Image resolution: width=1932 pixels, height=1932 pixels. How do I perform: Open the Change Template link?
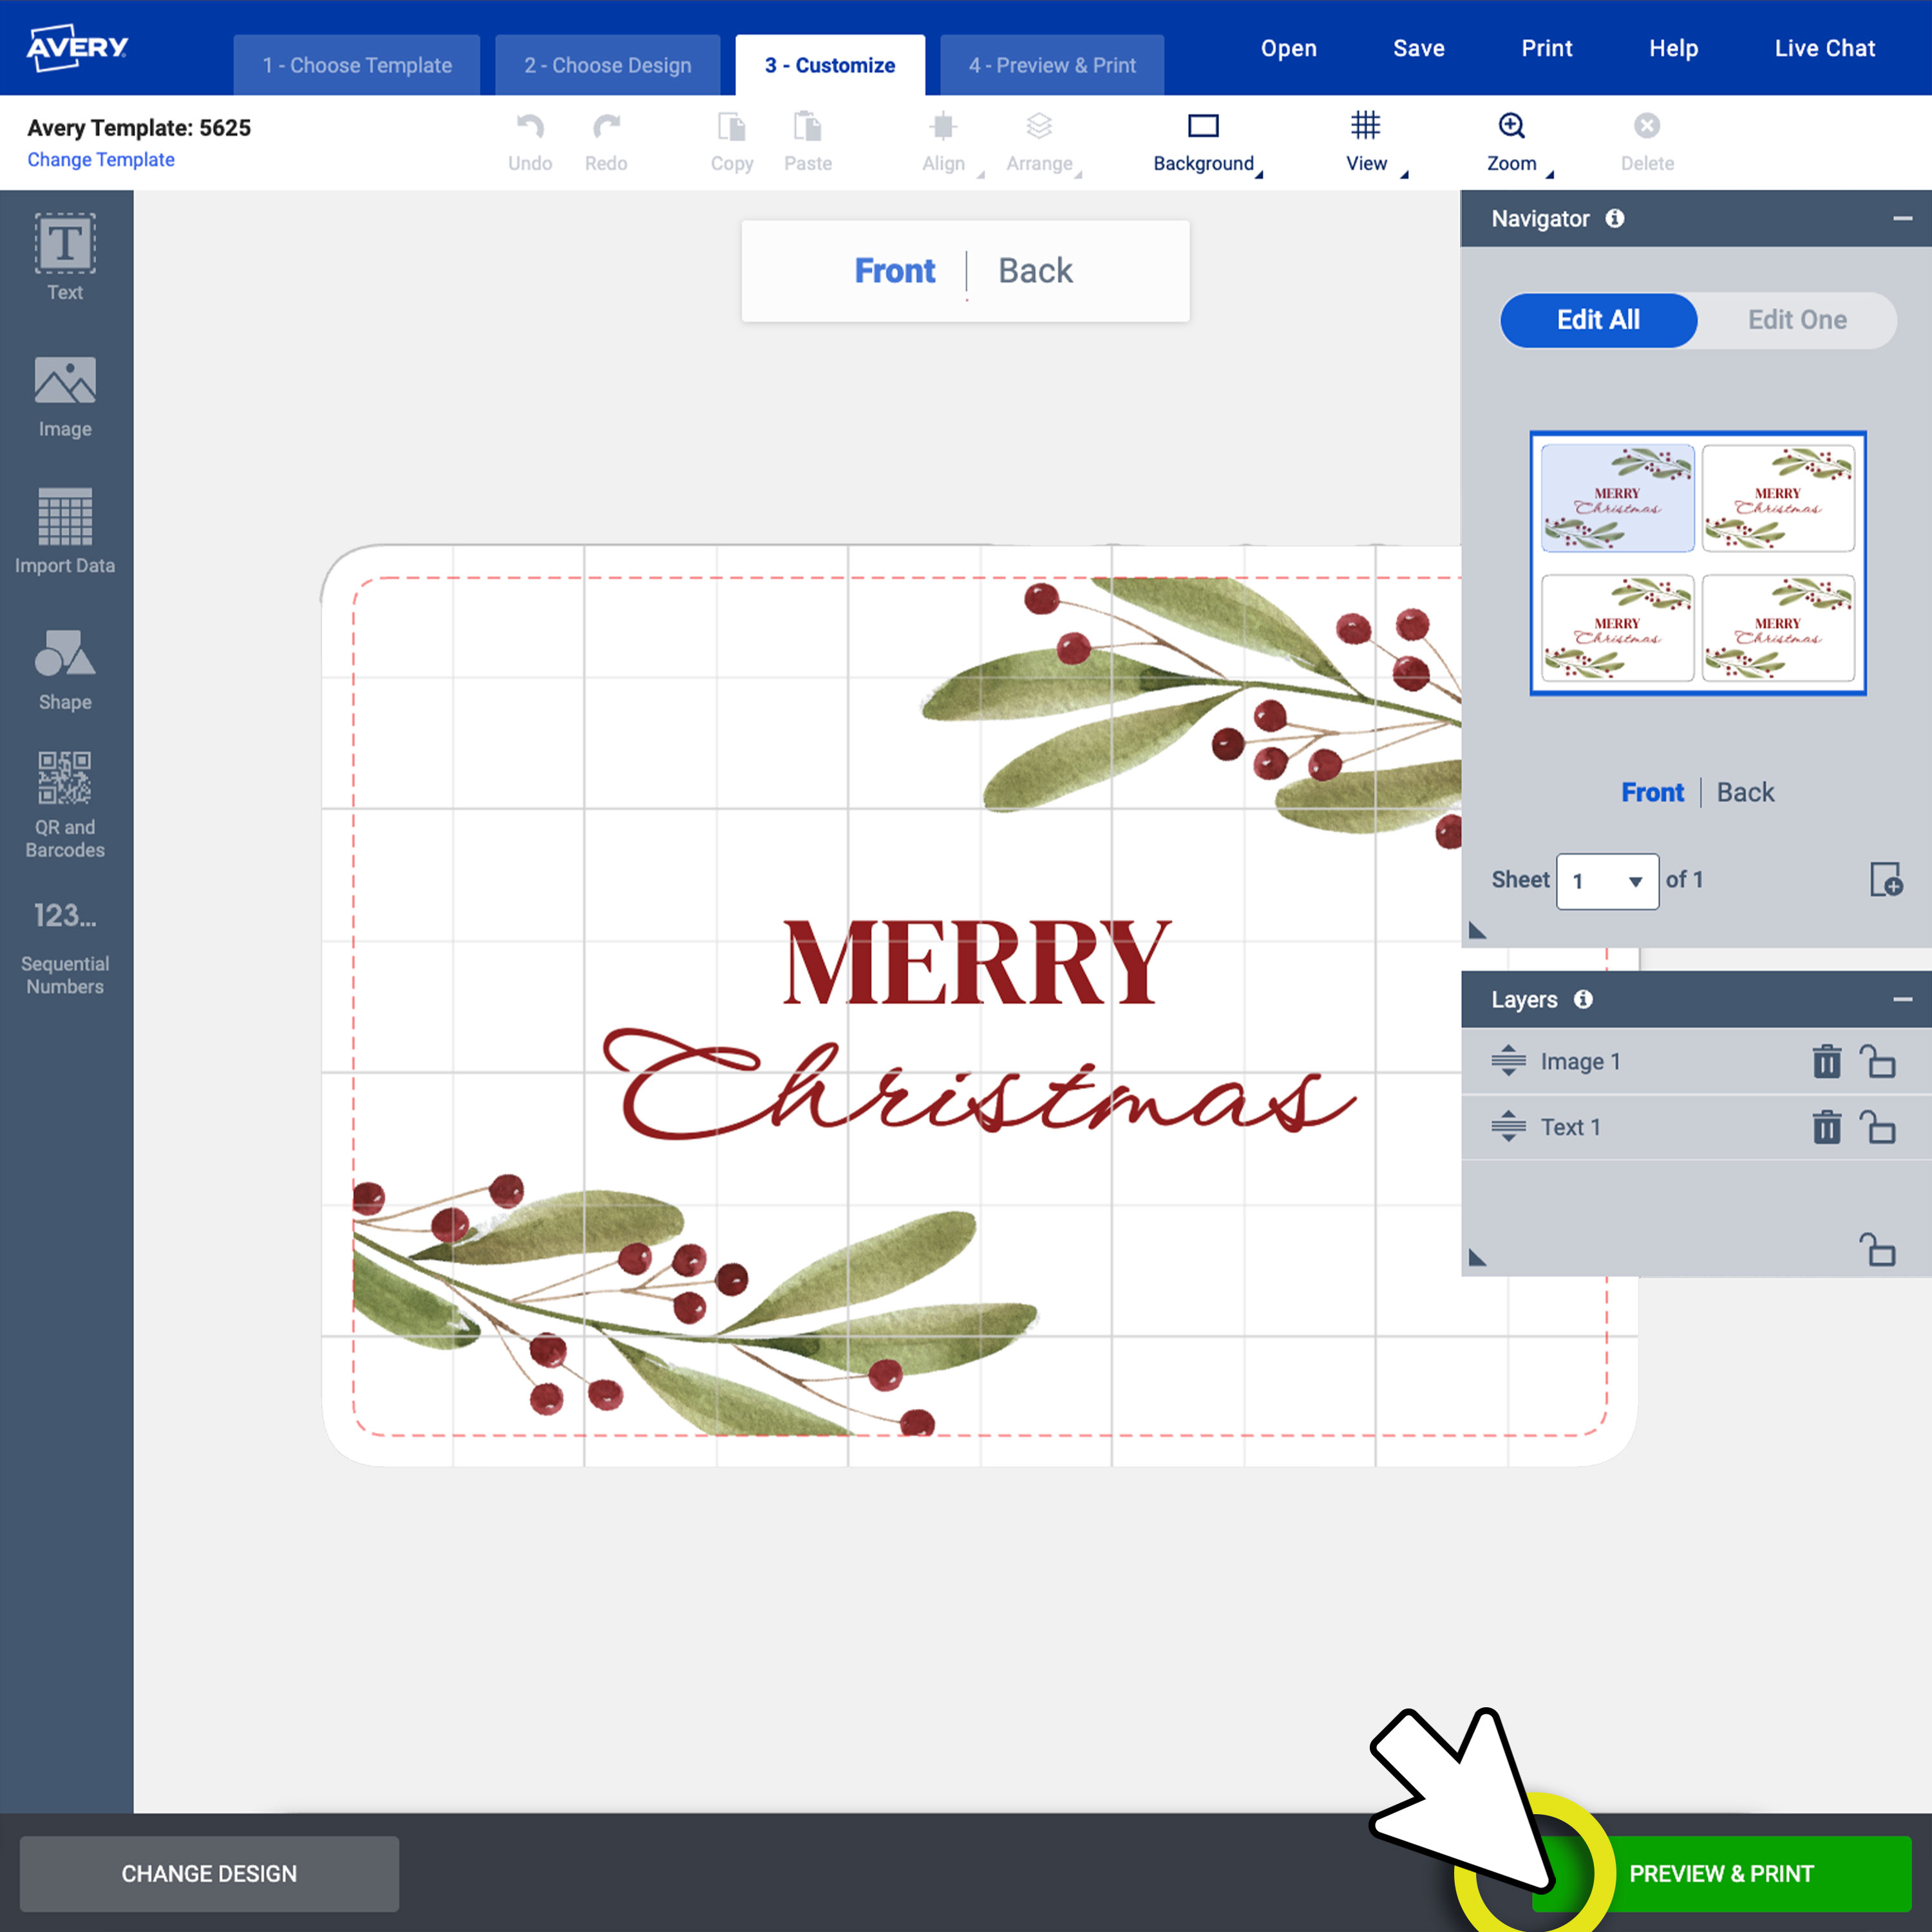100,159
